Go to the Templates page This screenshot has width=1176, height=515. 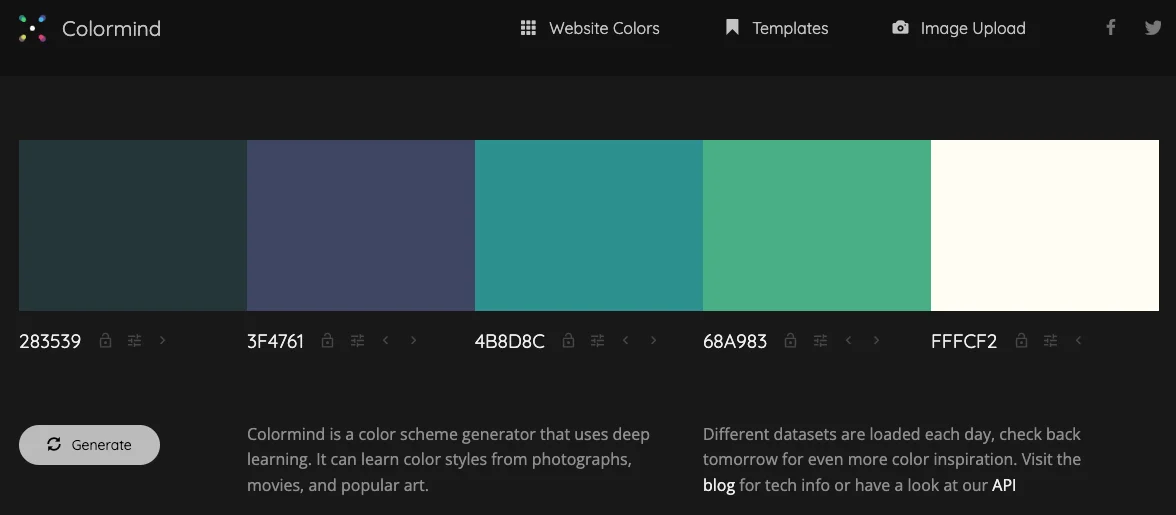click(777, 28)
